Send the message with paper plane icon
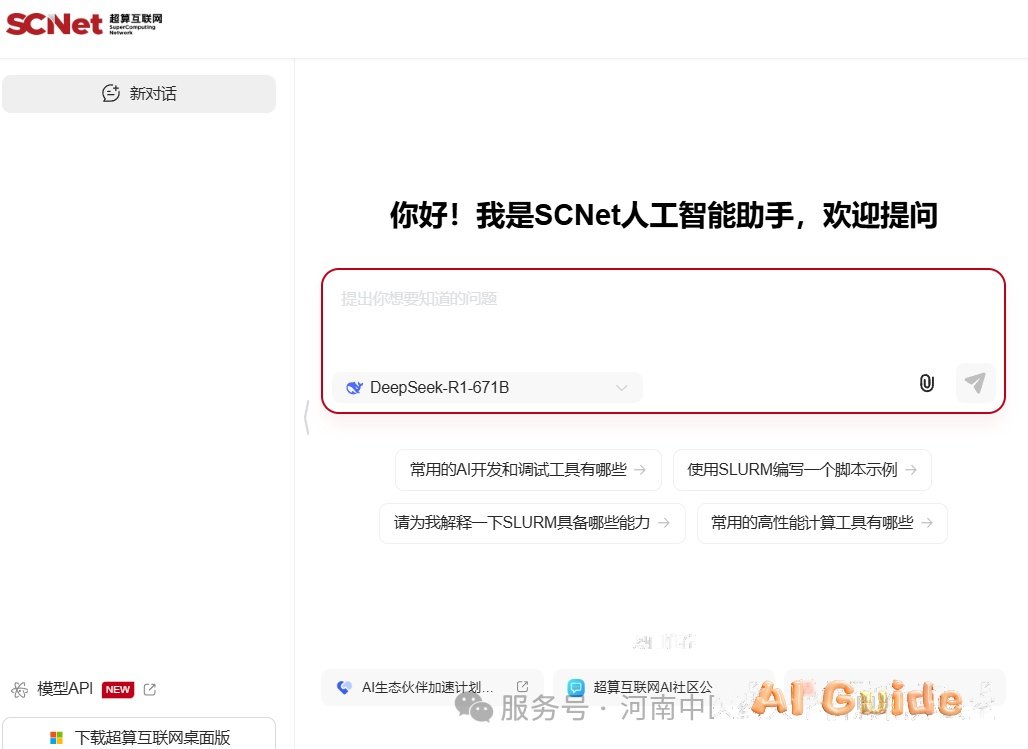Viewport: 1028px width, 749px height. click(x=975, y=383)
